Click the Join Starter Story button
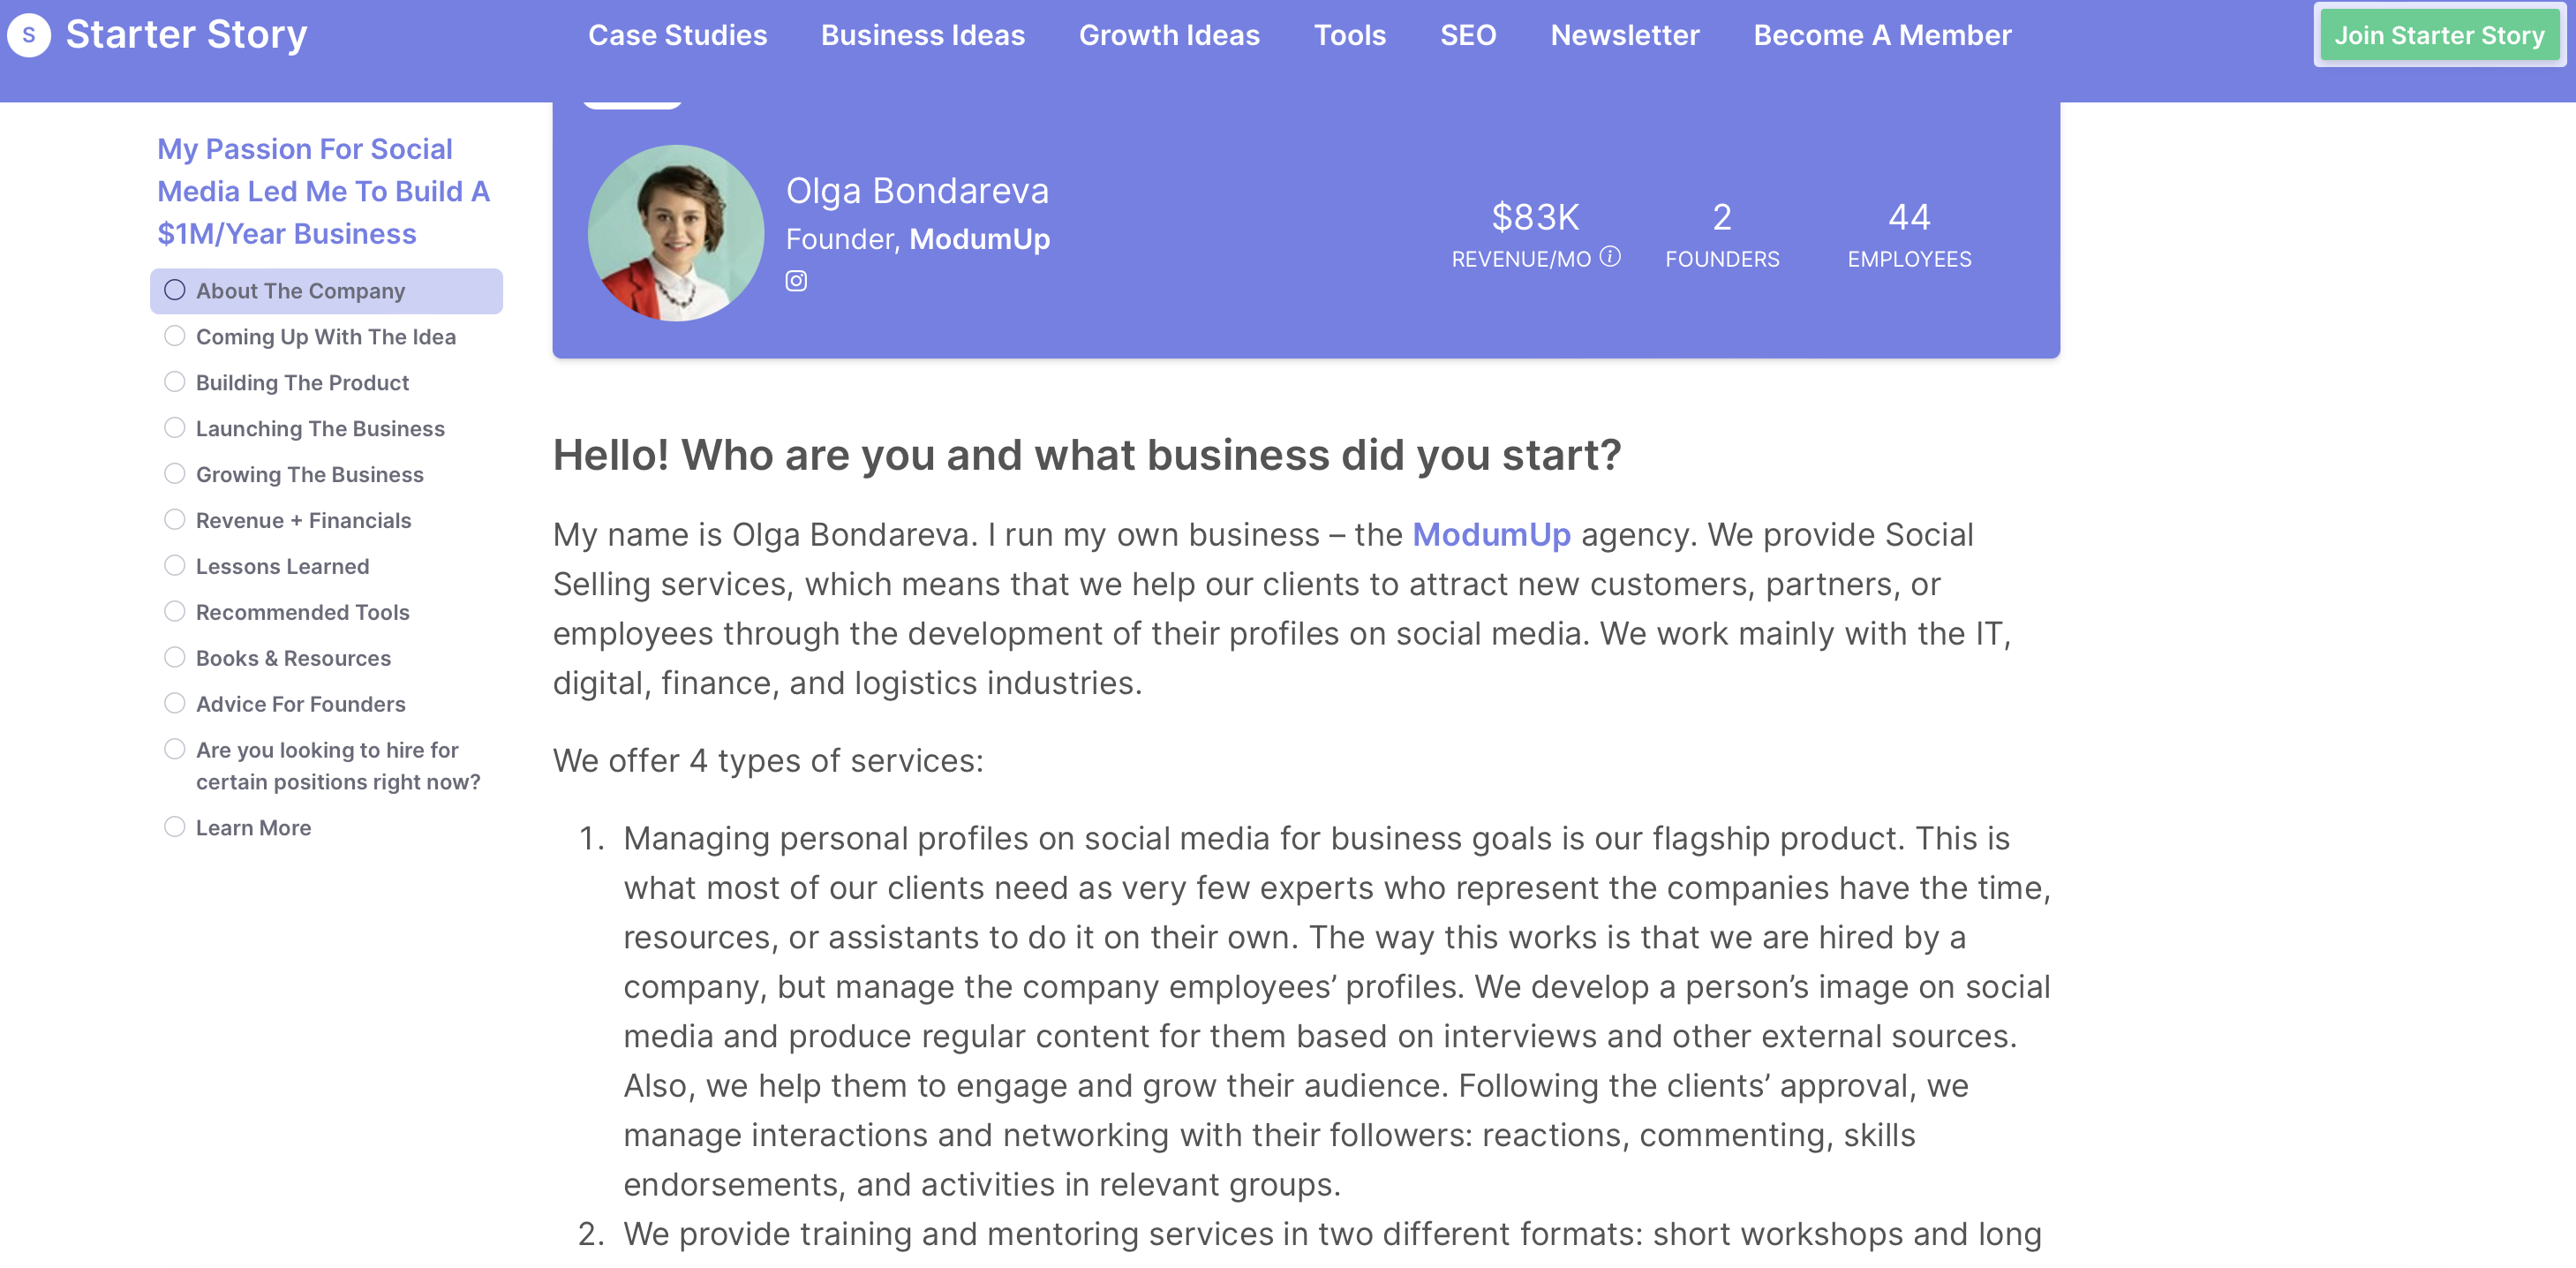 (2440, 35)
